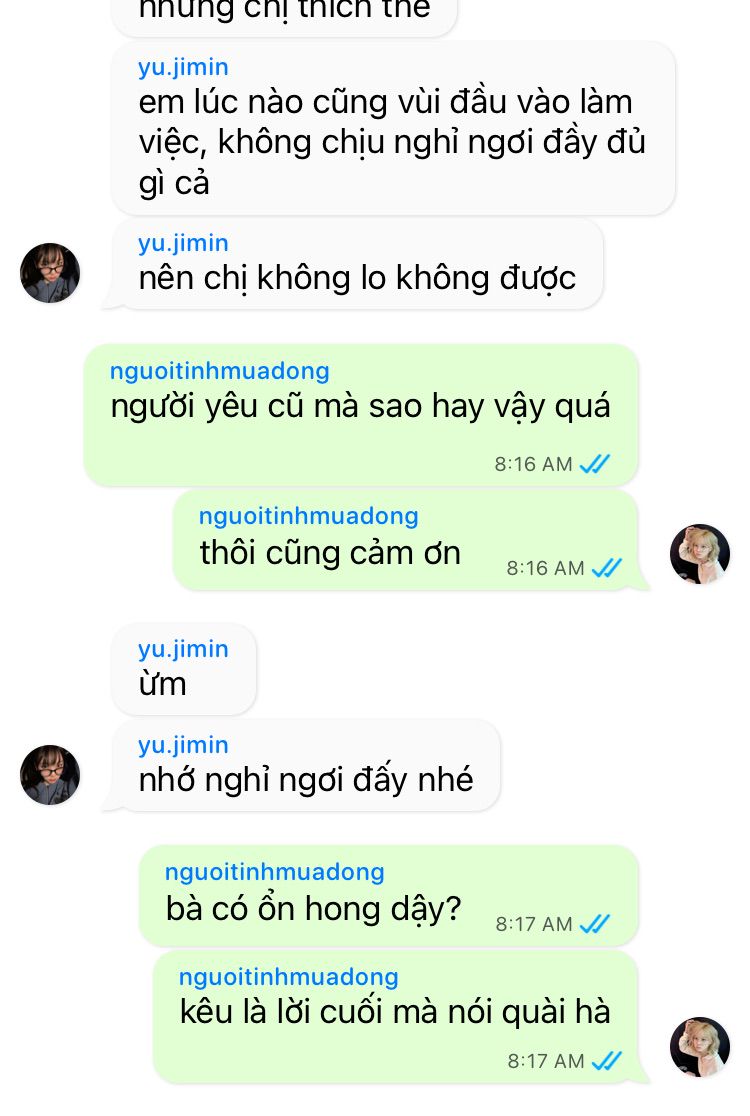Open yu.jimin name above 'nhớ nghỉ ngơi'

(183, 744)
